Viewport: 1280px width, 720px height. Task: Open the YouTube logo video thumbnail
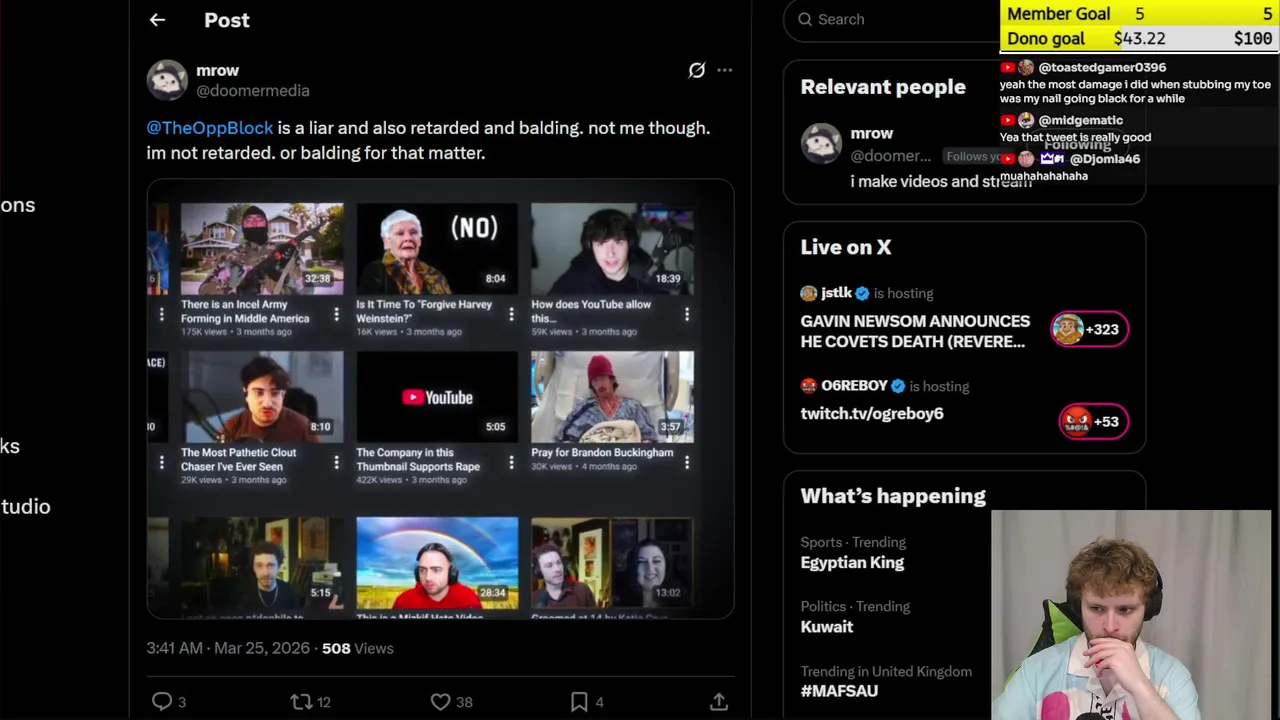(x=437, y=396)
